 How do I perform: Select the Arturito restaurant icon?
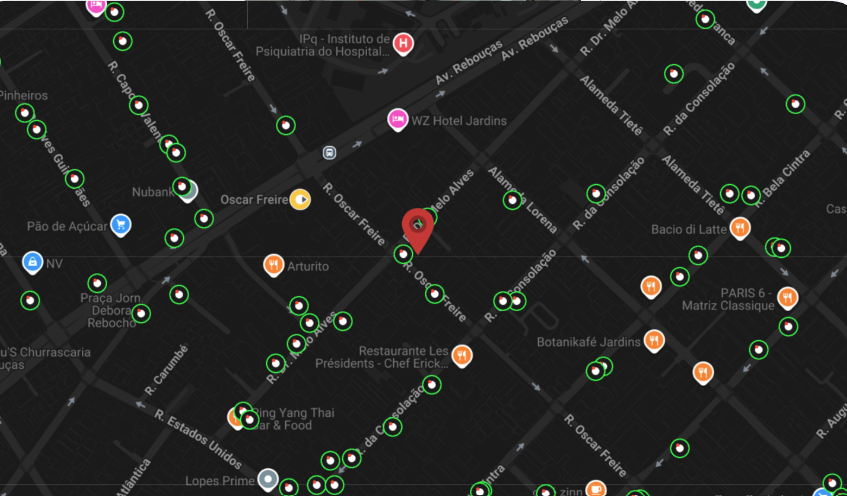[x=274, y=265]
